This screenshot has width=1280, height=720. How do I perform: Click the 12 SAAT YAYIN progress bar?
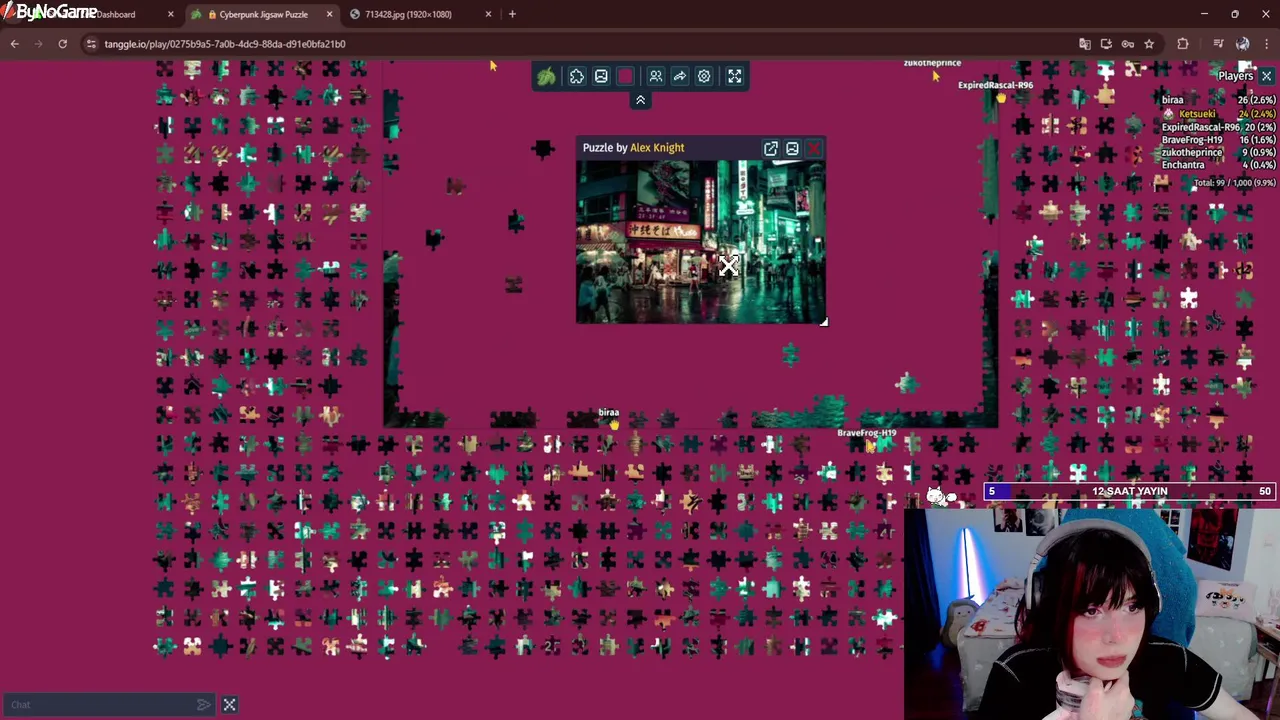[1130, 491]
